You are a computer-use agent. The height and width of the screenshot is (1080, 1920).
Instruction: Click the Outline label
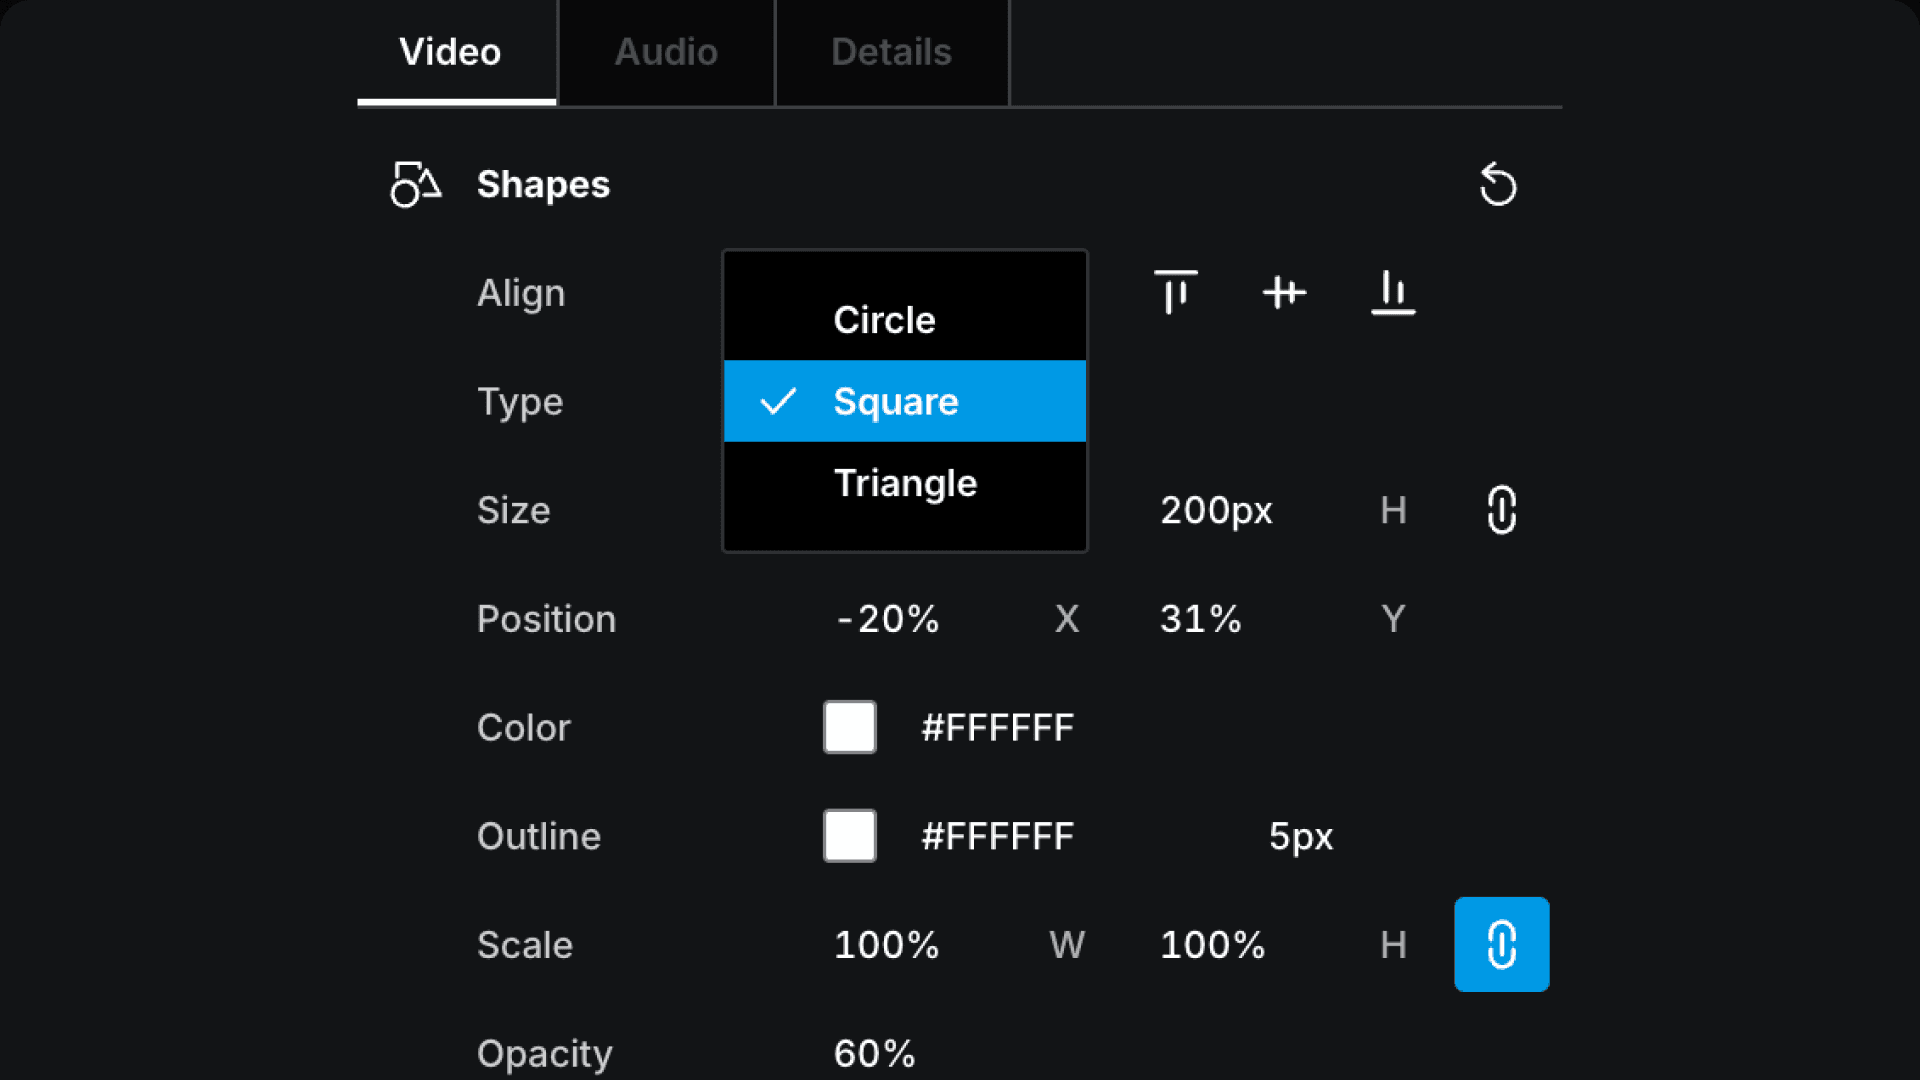point(539,836)
